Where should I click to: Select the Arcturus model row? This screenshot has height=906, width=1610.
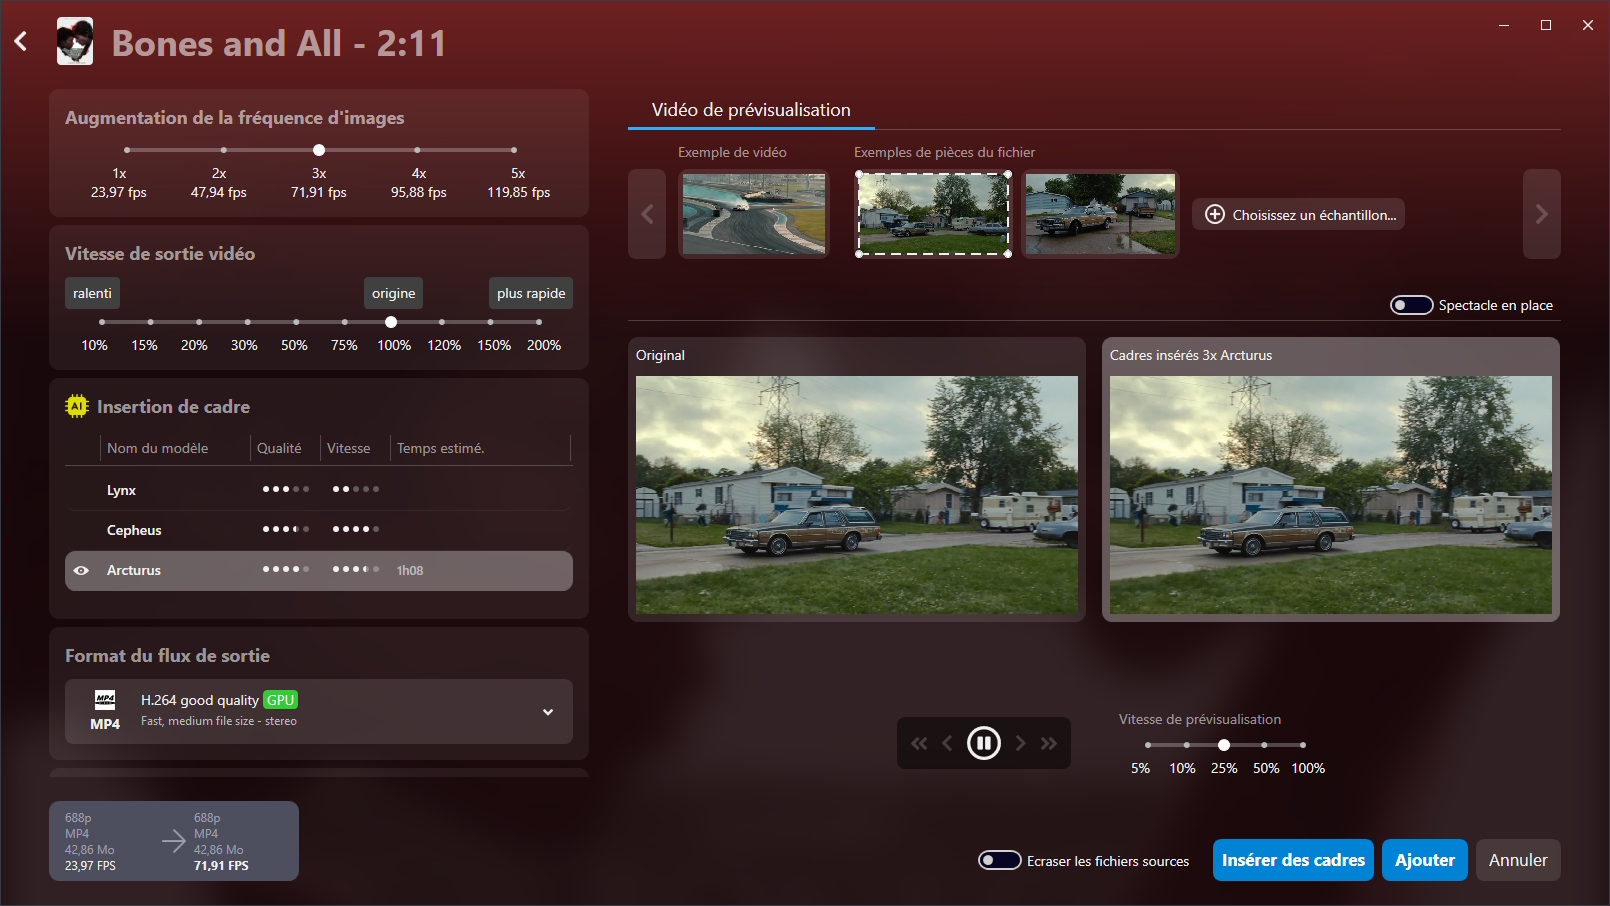[x=319, y=570]
